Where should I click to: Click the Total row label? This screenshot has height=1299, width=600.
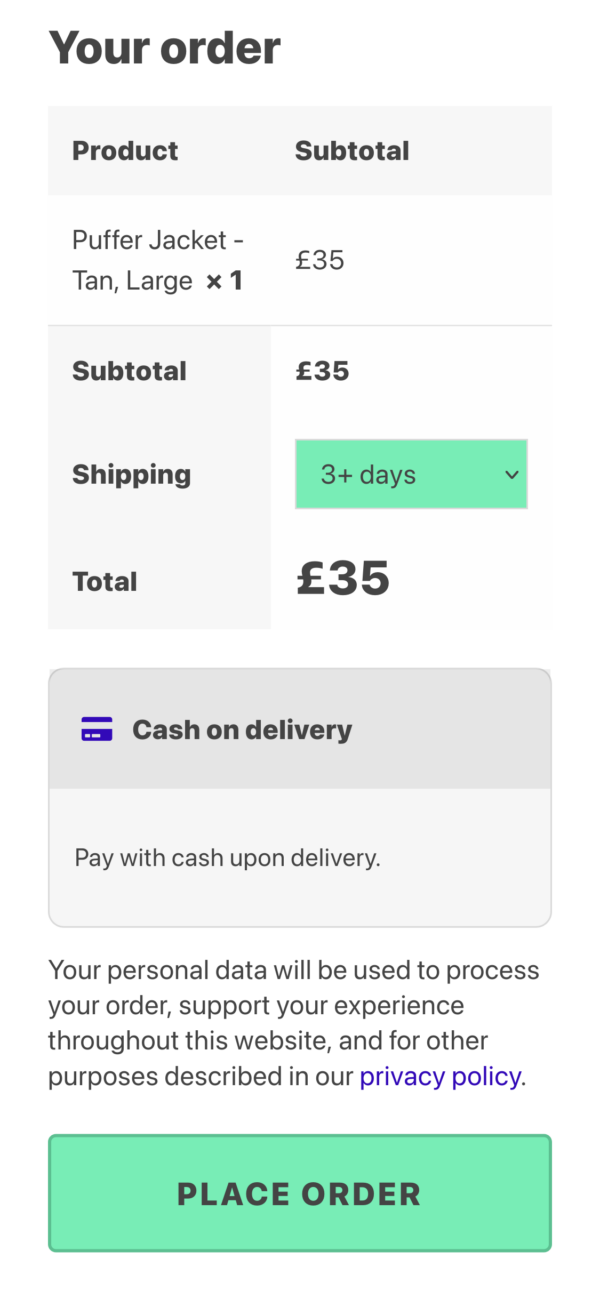pyautogui.click(x=104, y=581)
